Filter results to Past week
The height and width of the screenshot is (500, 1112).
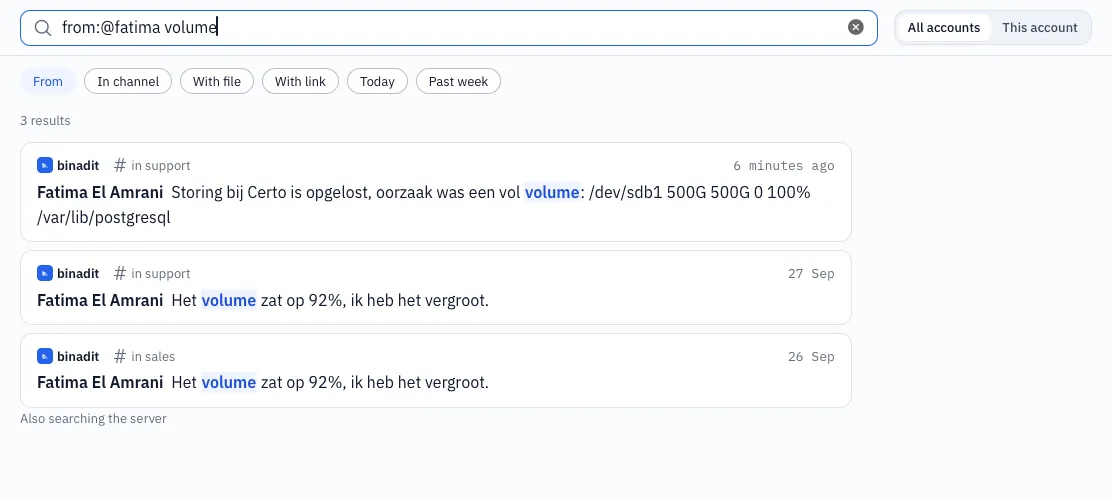(458, 82)
